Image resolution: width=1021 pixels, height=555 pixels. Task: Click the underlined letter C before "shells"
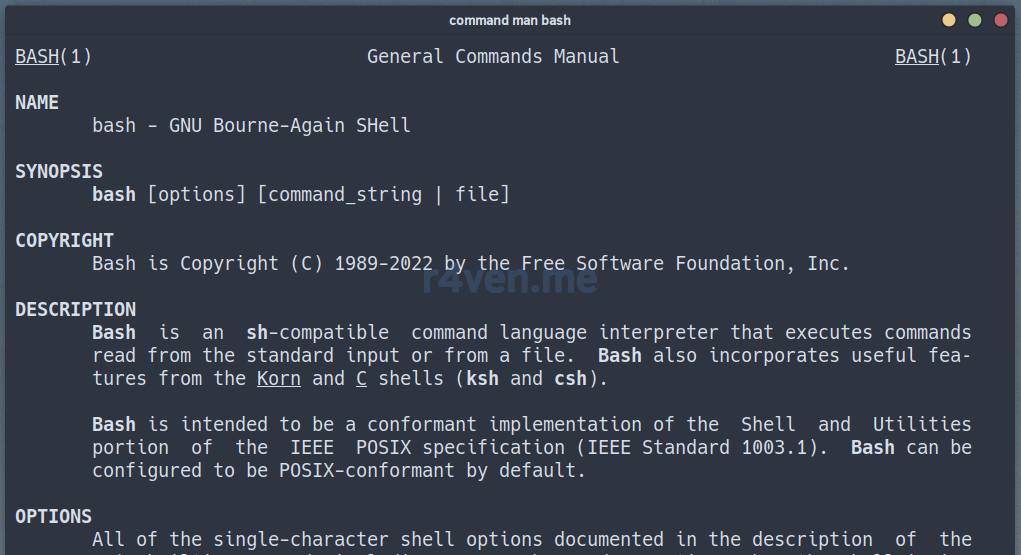click(362, 379)
